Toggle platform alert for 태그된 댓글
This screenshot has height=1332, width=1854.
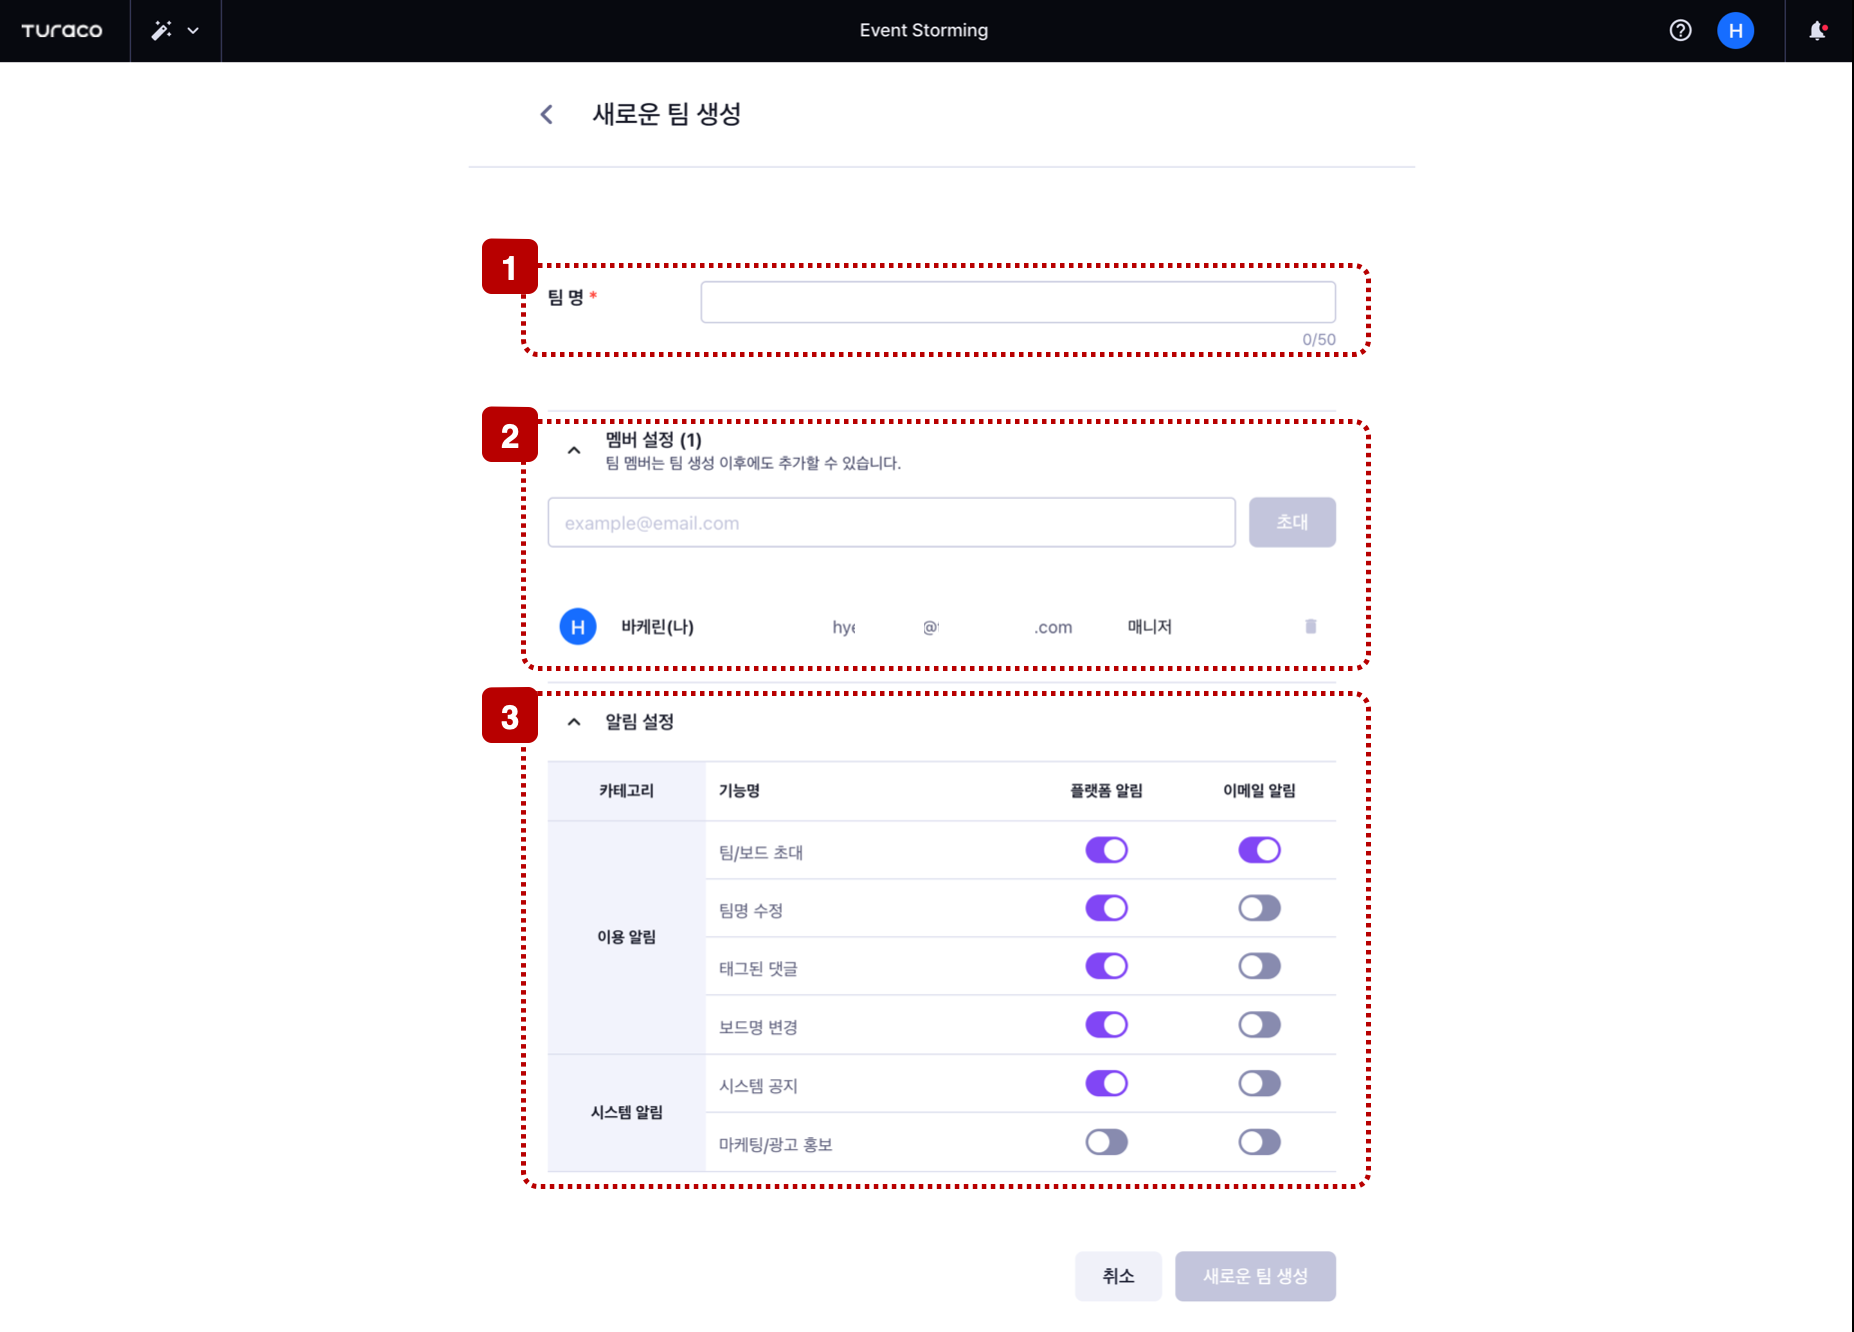(1106, 966)
